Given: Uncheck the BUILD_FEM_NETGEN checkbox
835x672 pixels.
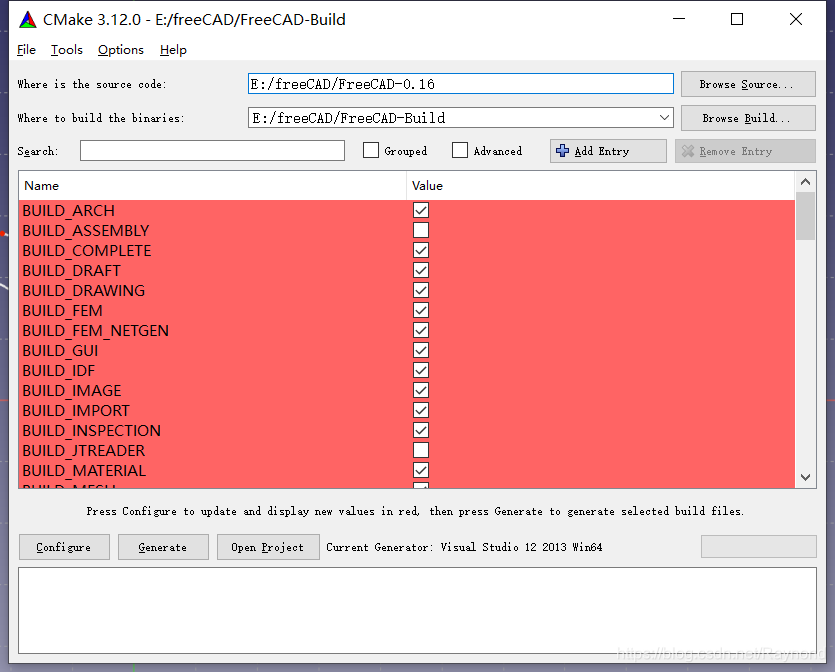Looking at the screenshot, I should (x=421, y=330).
